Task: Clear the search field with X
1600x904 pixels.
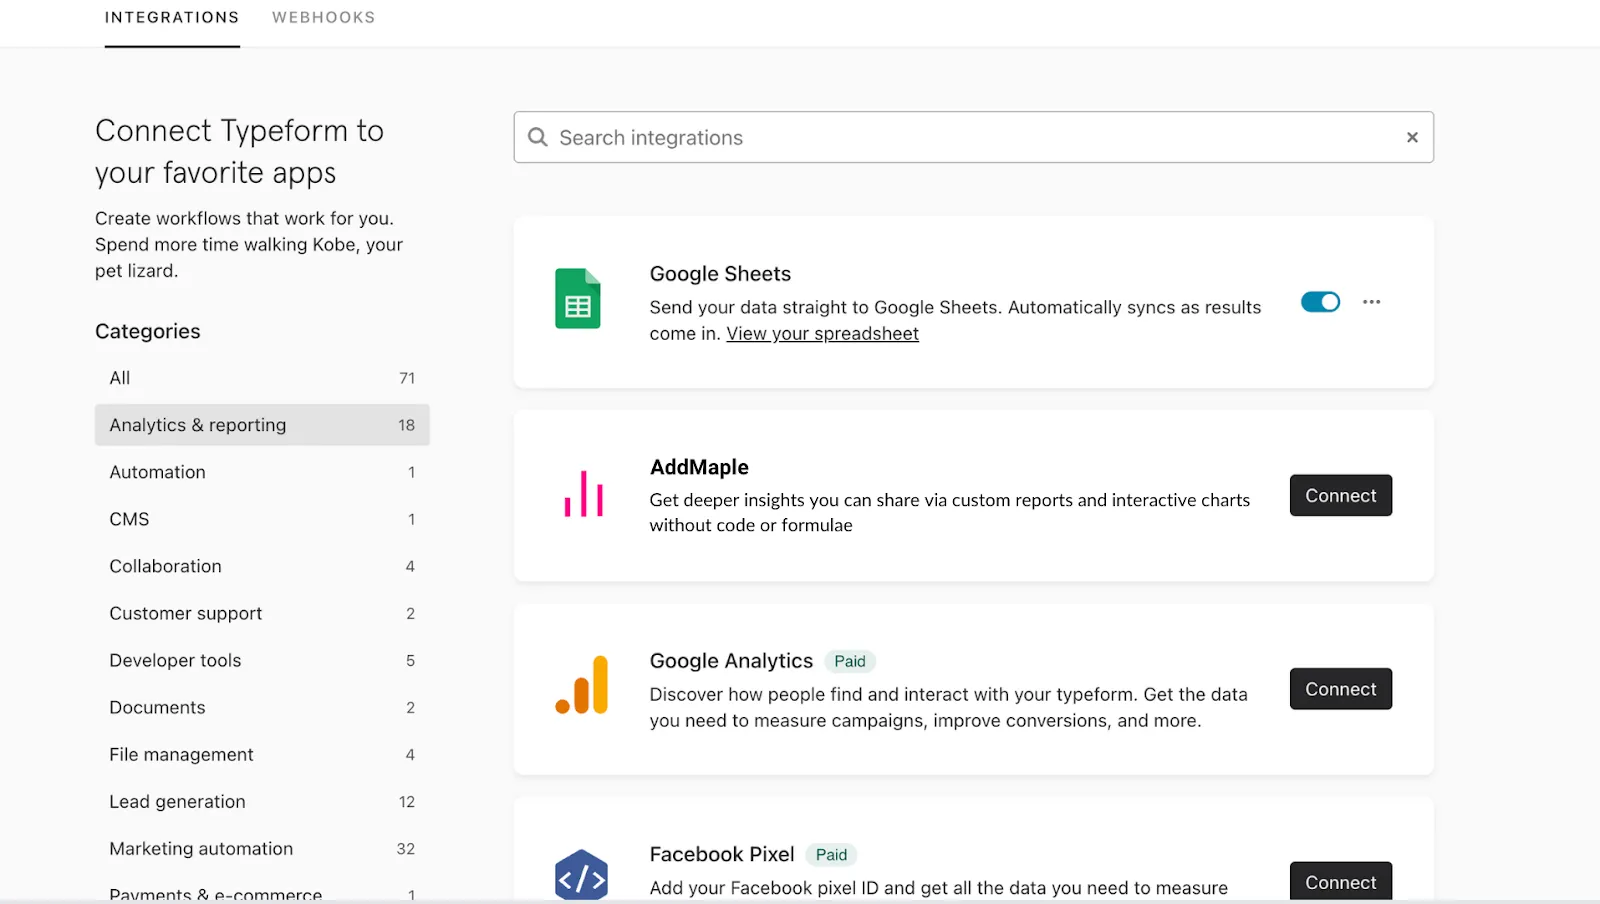Action: [1412, 137]
